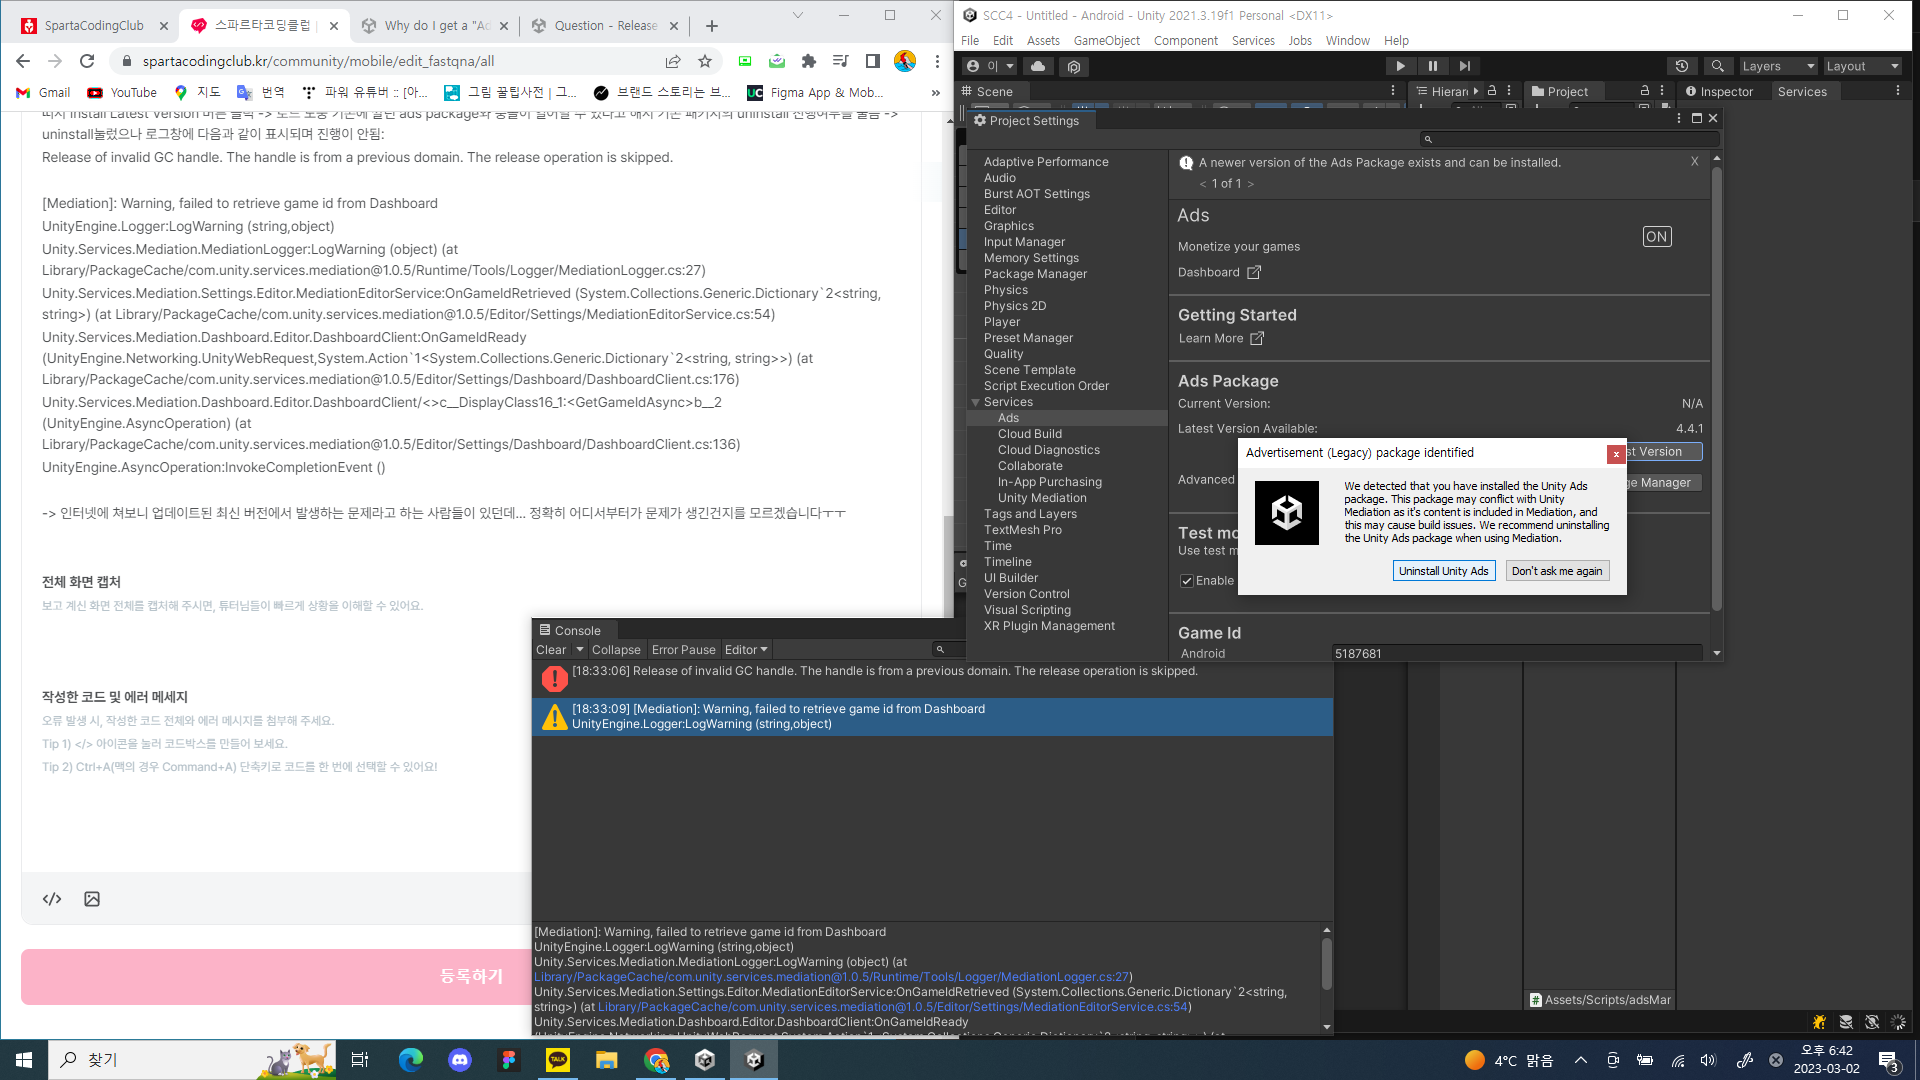Open the Getting Started Learn More link
The height and width of the screenshot is (1080, 1920).
(x=1221, y=338)
